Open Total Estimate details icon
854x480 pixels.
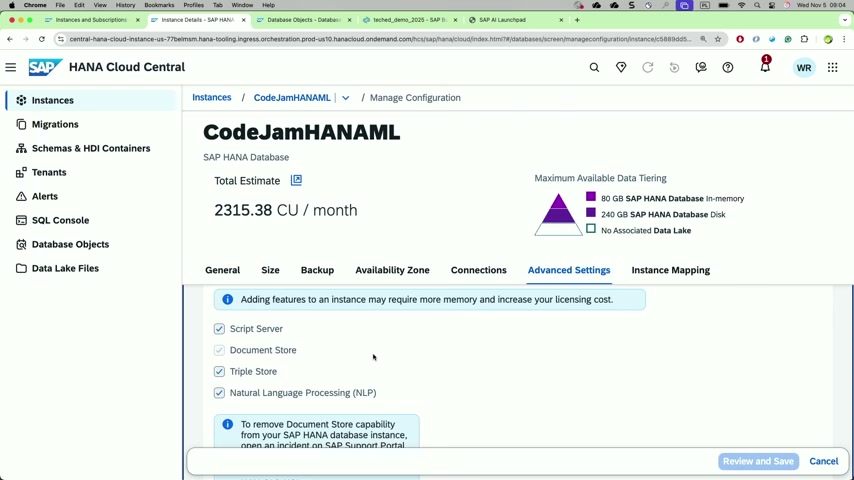click(296, 180)
